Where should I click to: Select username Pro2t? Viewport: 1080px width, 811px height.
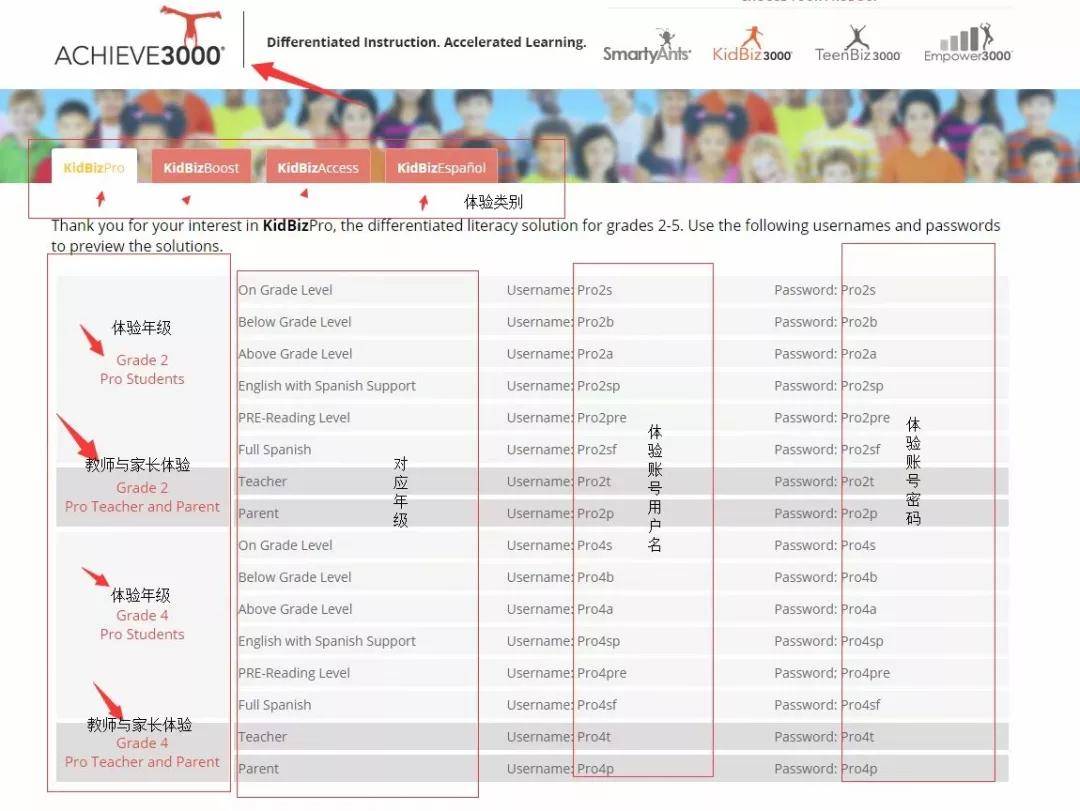point(594,481)
